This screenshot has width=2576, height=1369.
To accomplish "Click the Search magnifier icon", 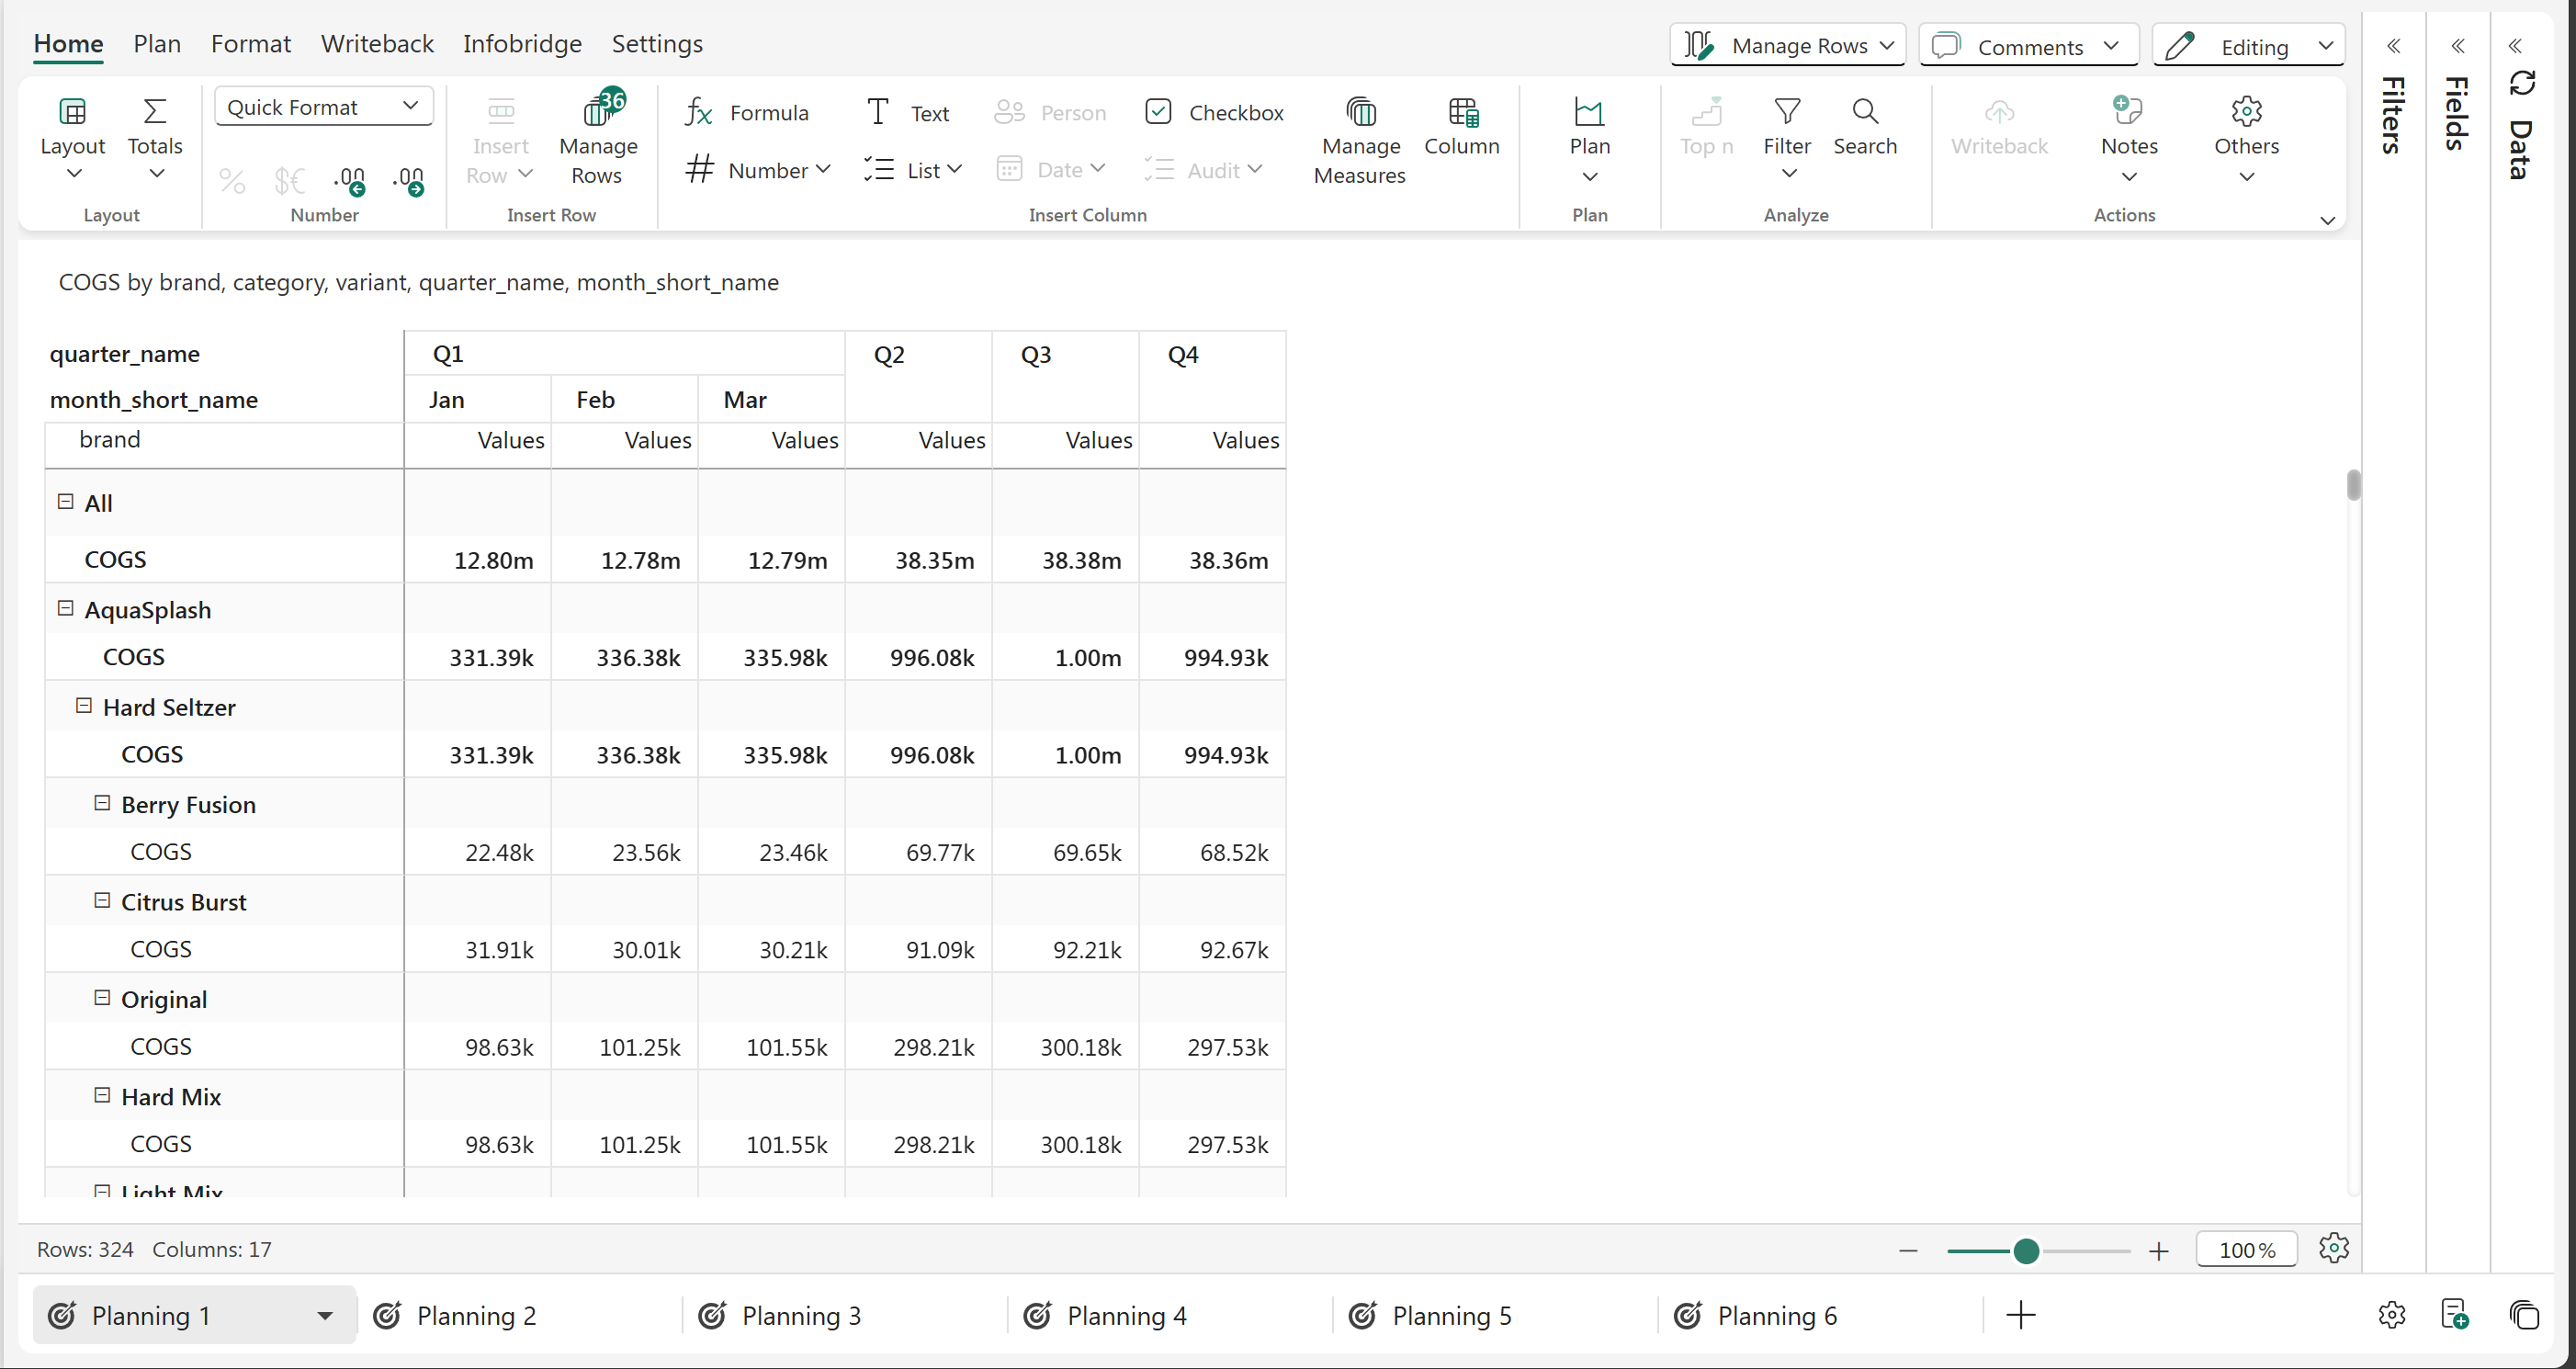I will point(1864,111).
